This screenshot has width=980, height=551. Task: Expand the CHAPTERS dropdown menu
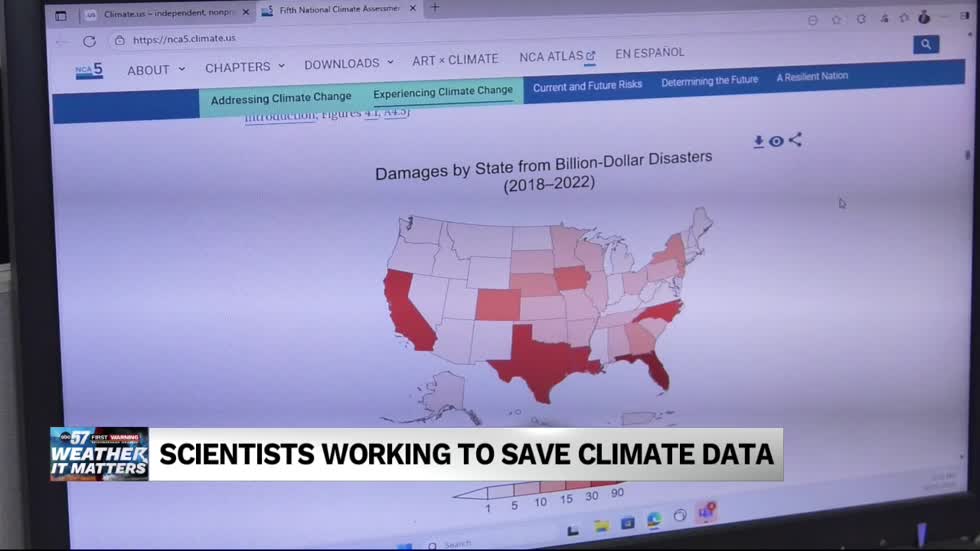244,67
